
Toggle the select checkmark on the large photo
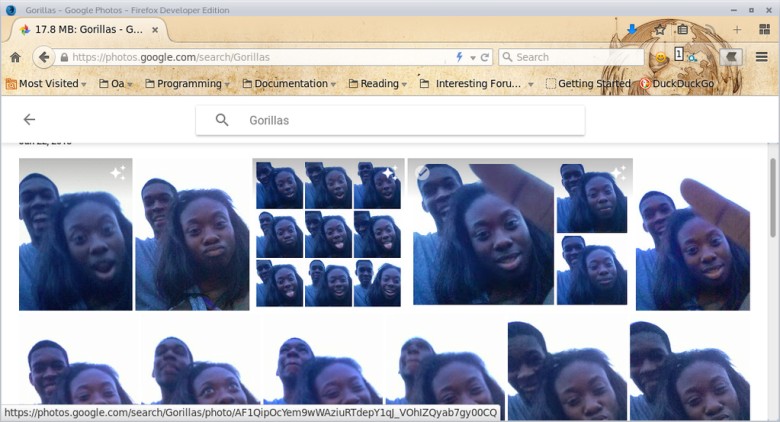[422, 174]
